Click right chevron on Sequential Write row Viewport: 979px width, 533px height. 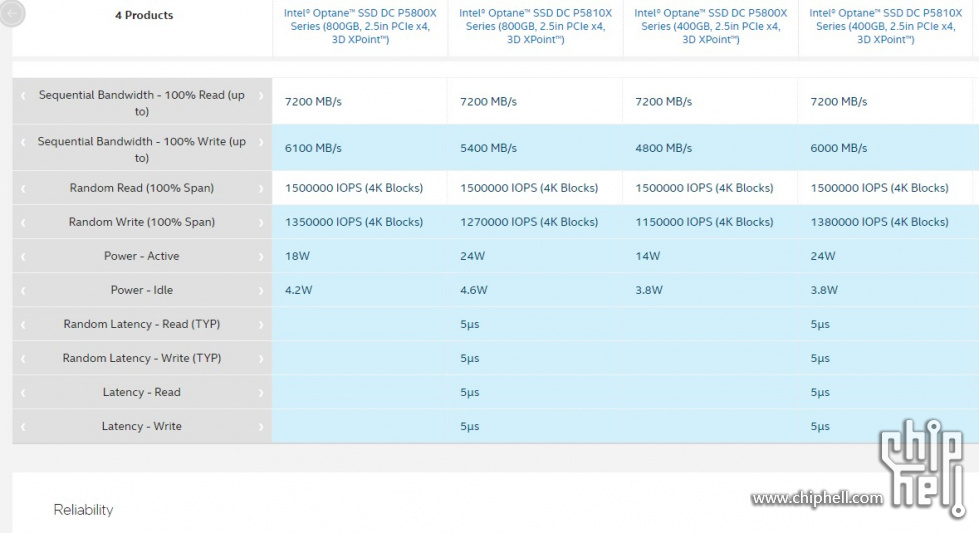[261, 142]
